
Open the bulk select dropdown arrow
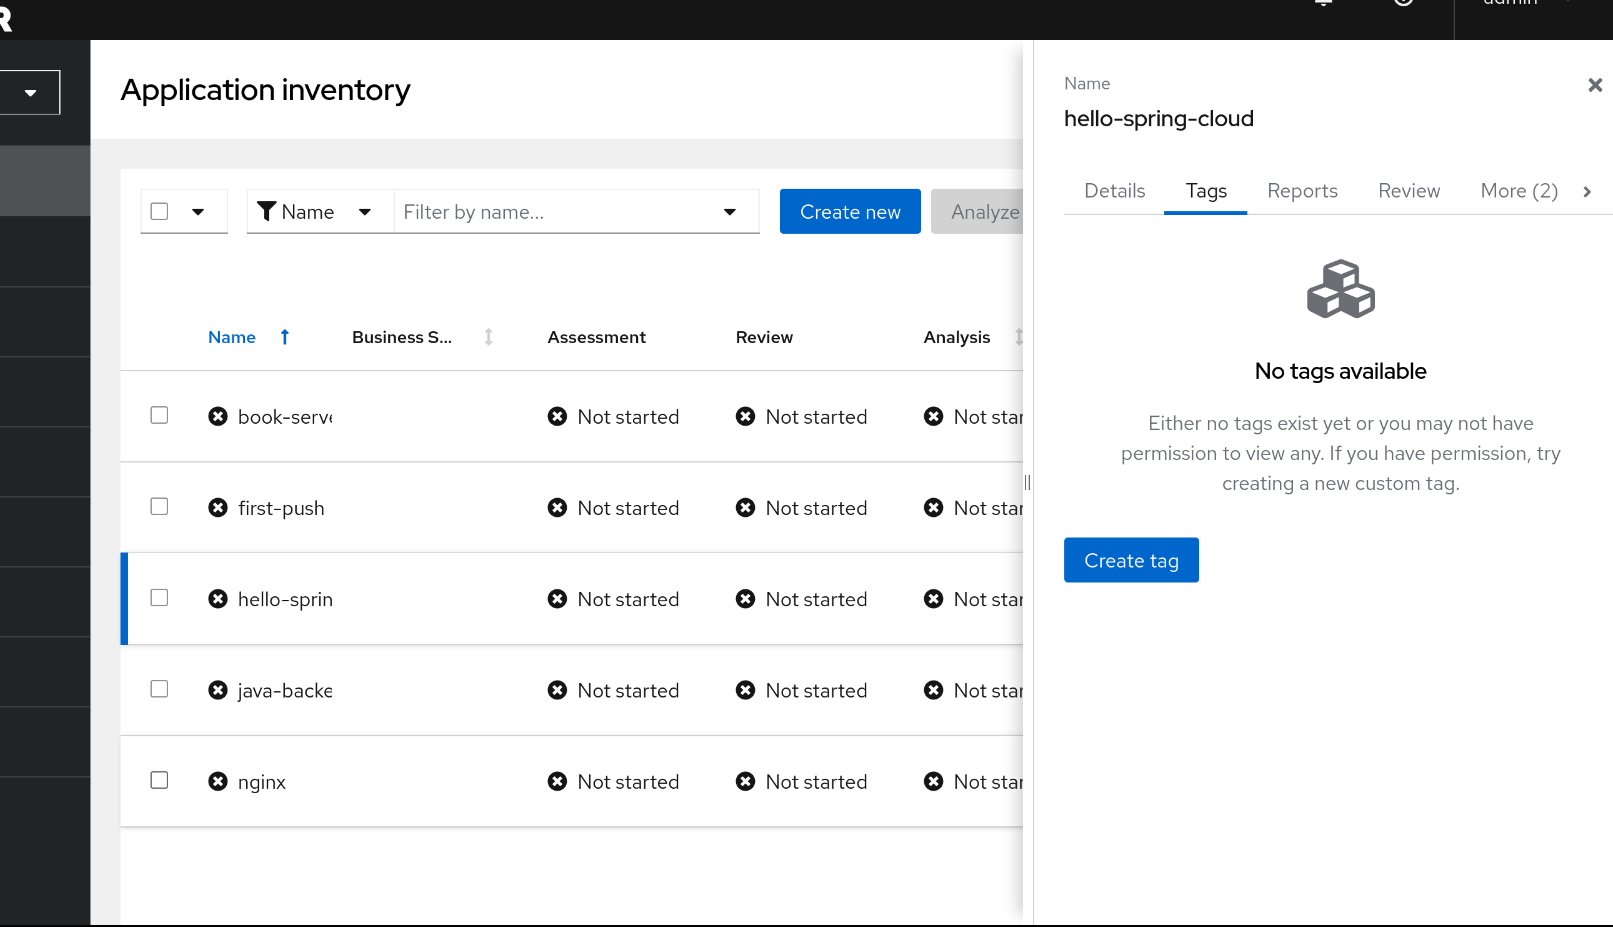198,211
